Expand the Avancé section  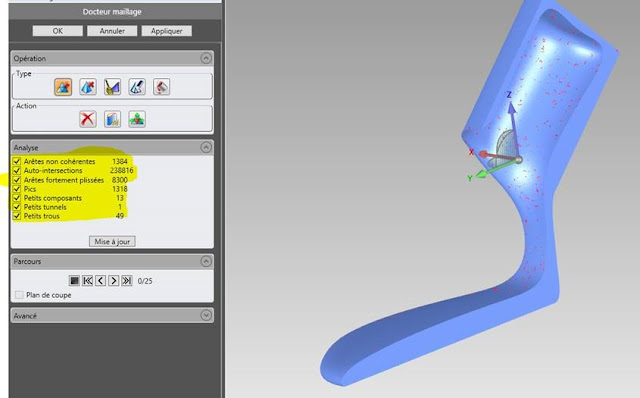[206, 315]
